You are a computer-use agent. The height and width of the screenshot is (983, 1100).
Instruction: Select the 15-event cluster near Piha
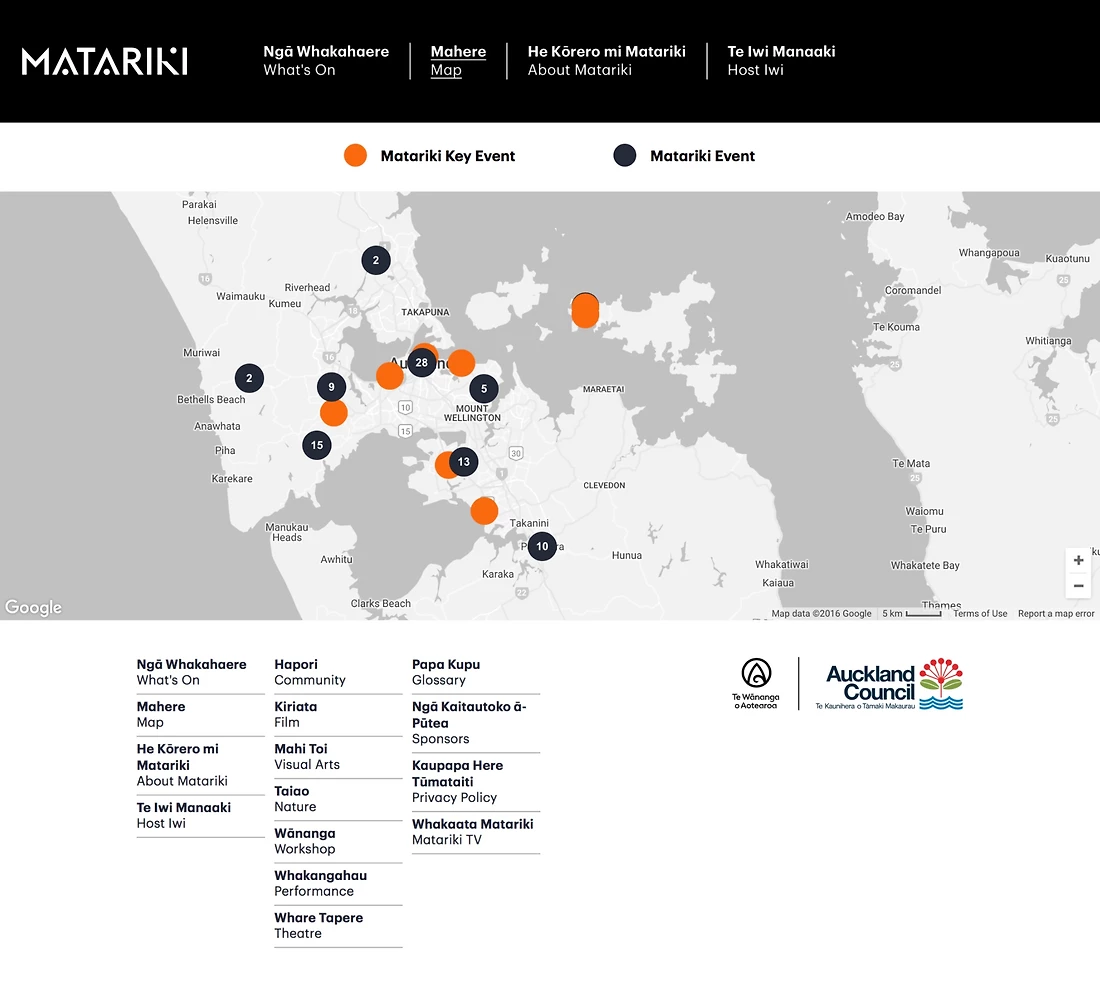tap(317, 445)
